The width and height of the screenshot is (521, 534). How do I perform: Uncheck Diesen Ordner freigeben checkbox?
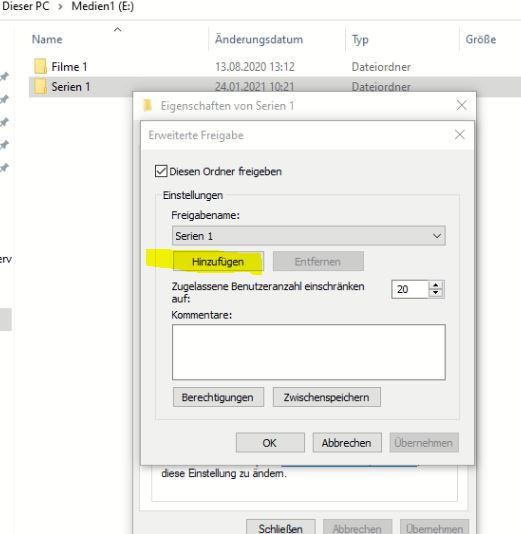161,171
